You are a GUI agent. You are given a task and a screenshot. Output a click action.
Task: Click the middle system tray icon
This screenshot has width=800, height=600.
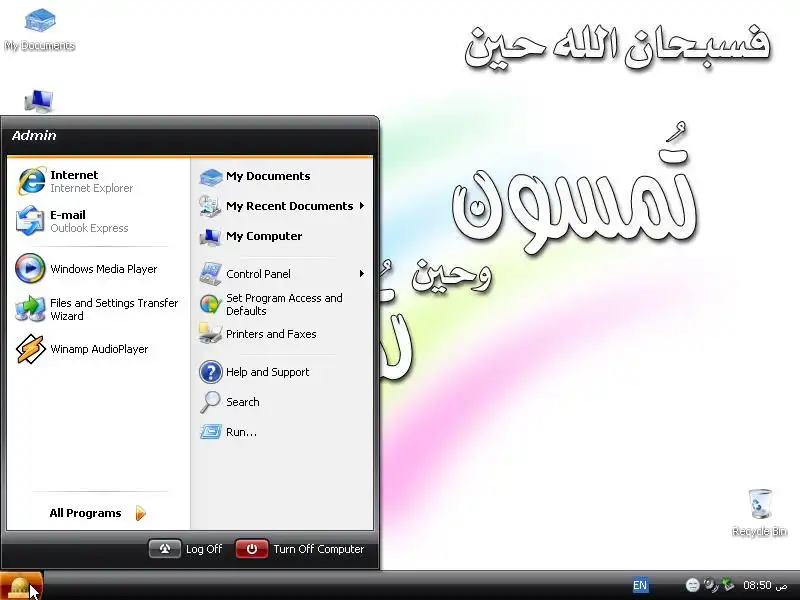711,585
